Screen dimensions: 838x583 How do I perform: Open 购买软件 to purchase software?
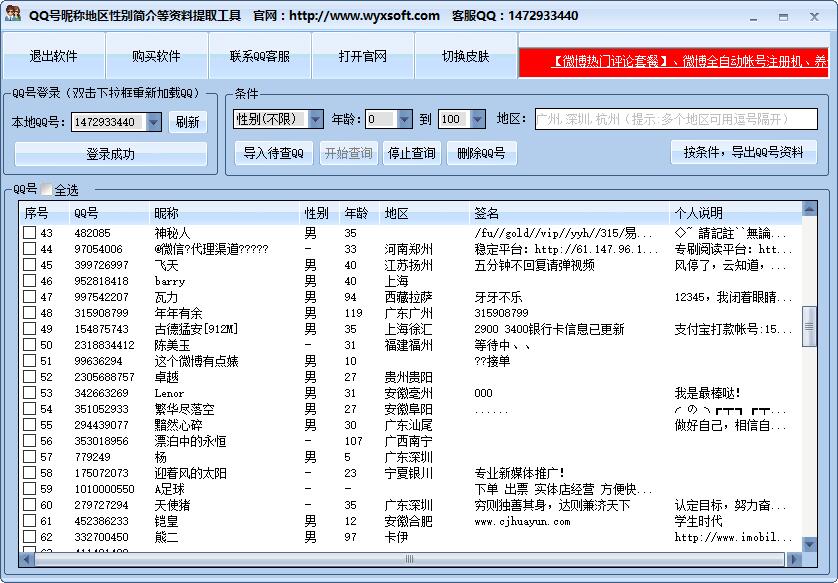157,56
